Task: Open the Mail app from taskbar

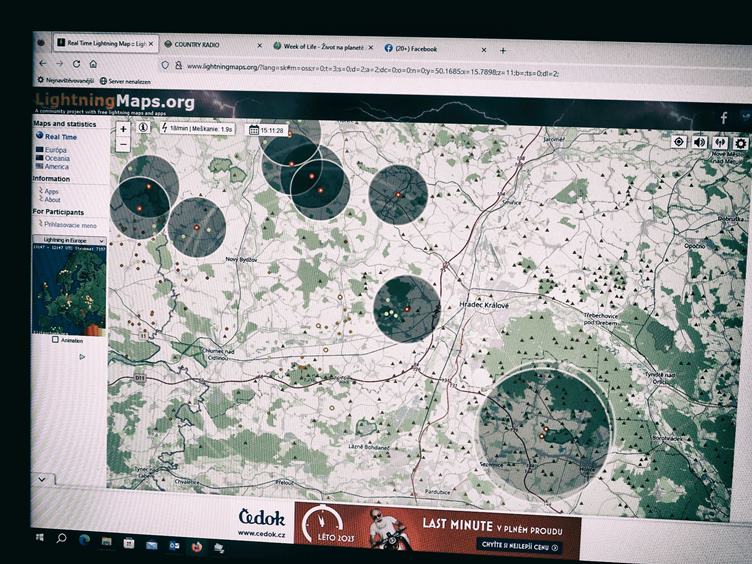Action: [152, 544]
